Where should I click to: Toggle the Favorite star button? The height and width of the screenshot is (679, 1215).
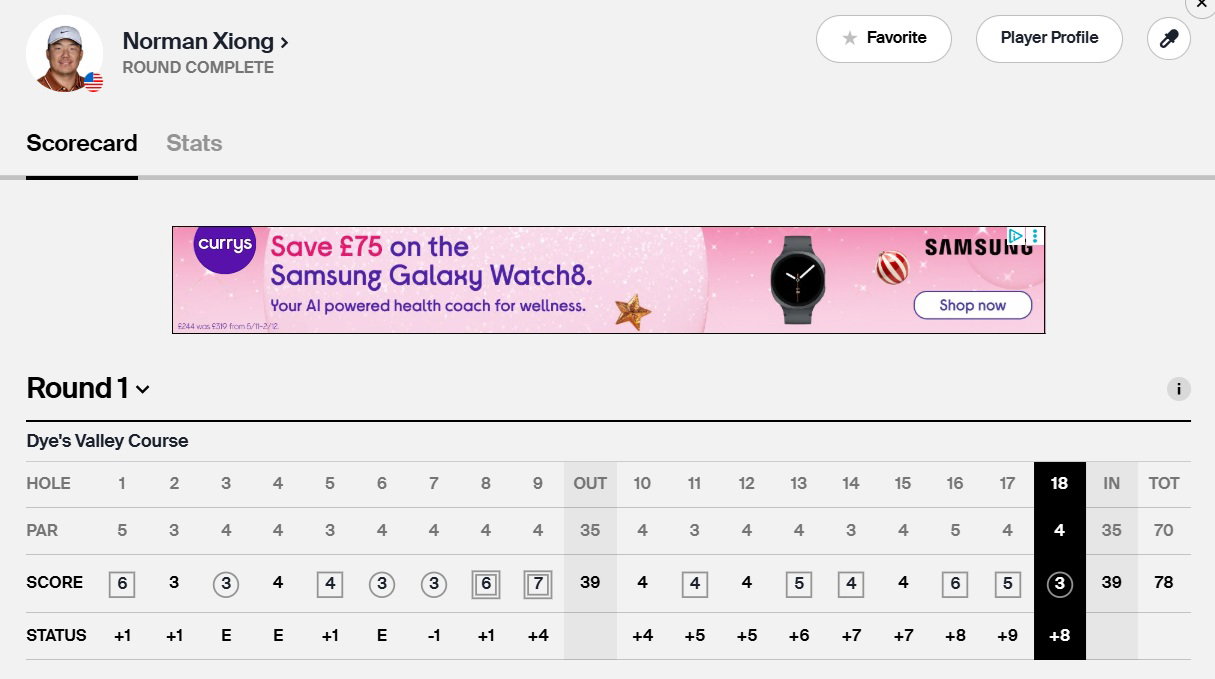coord(883,38)
